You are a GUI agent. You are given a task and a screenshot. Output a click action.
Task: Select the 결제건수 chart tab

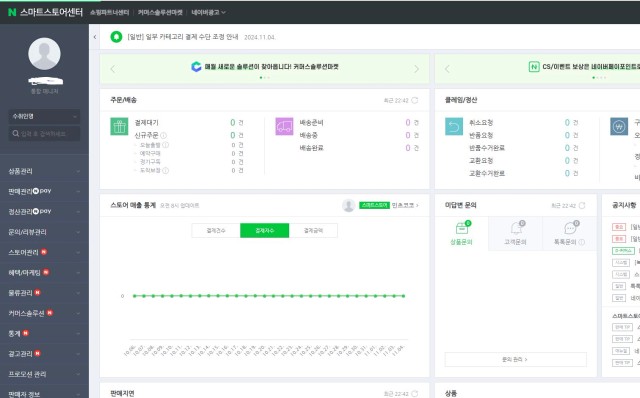tap(216, 231)
